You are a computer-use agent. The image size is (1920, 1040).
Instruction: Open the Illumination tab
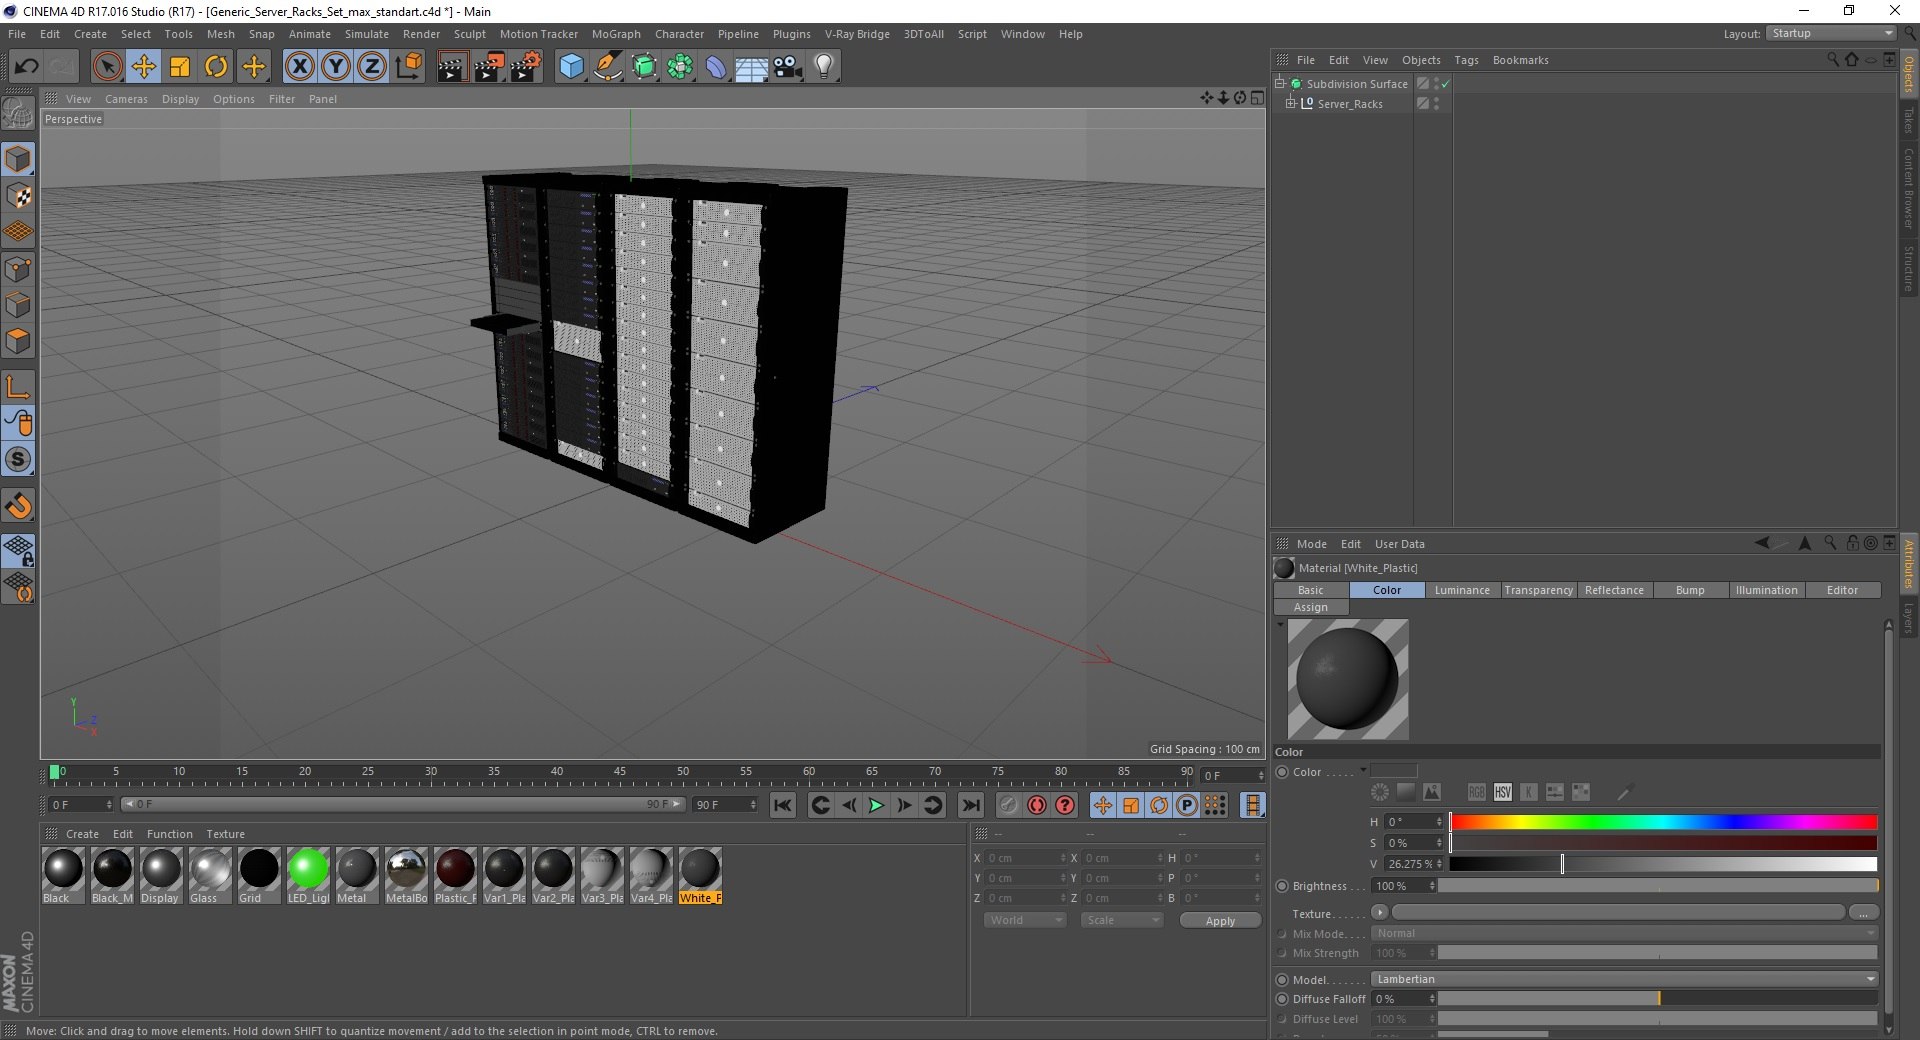pyautogui.click(x=1766, y=590)
